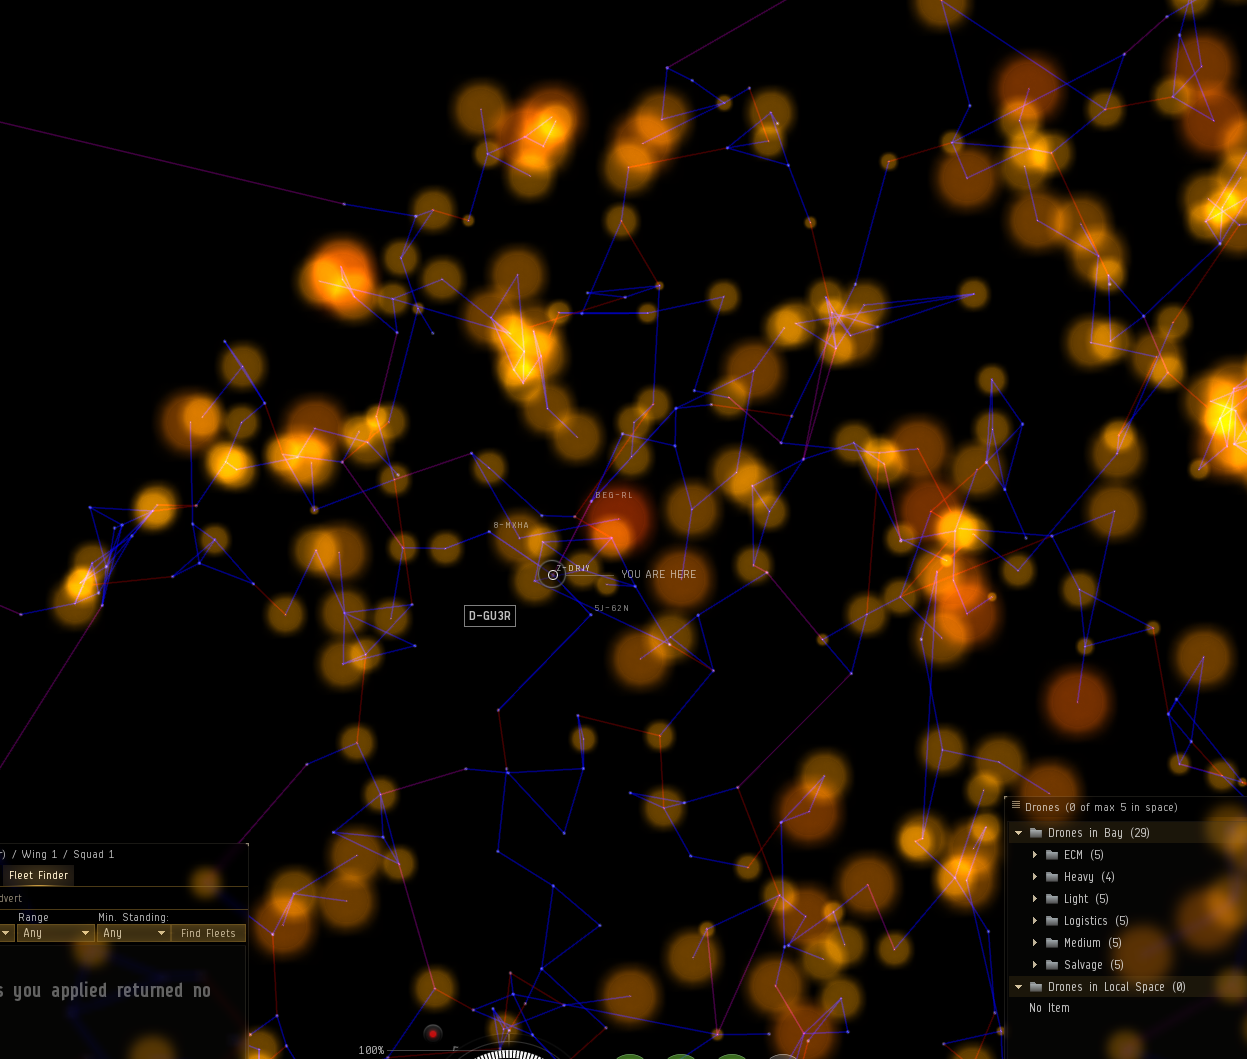Click the Drones in Bay folder icon
This screenshot has height=1059, width=1247.
pos(1036,833)
